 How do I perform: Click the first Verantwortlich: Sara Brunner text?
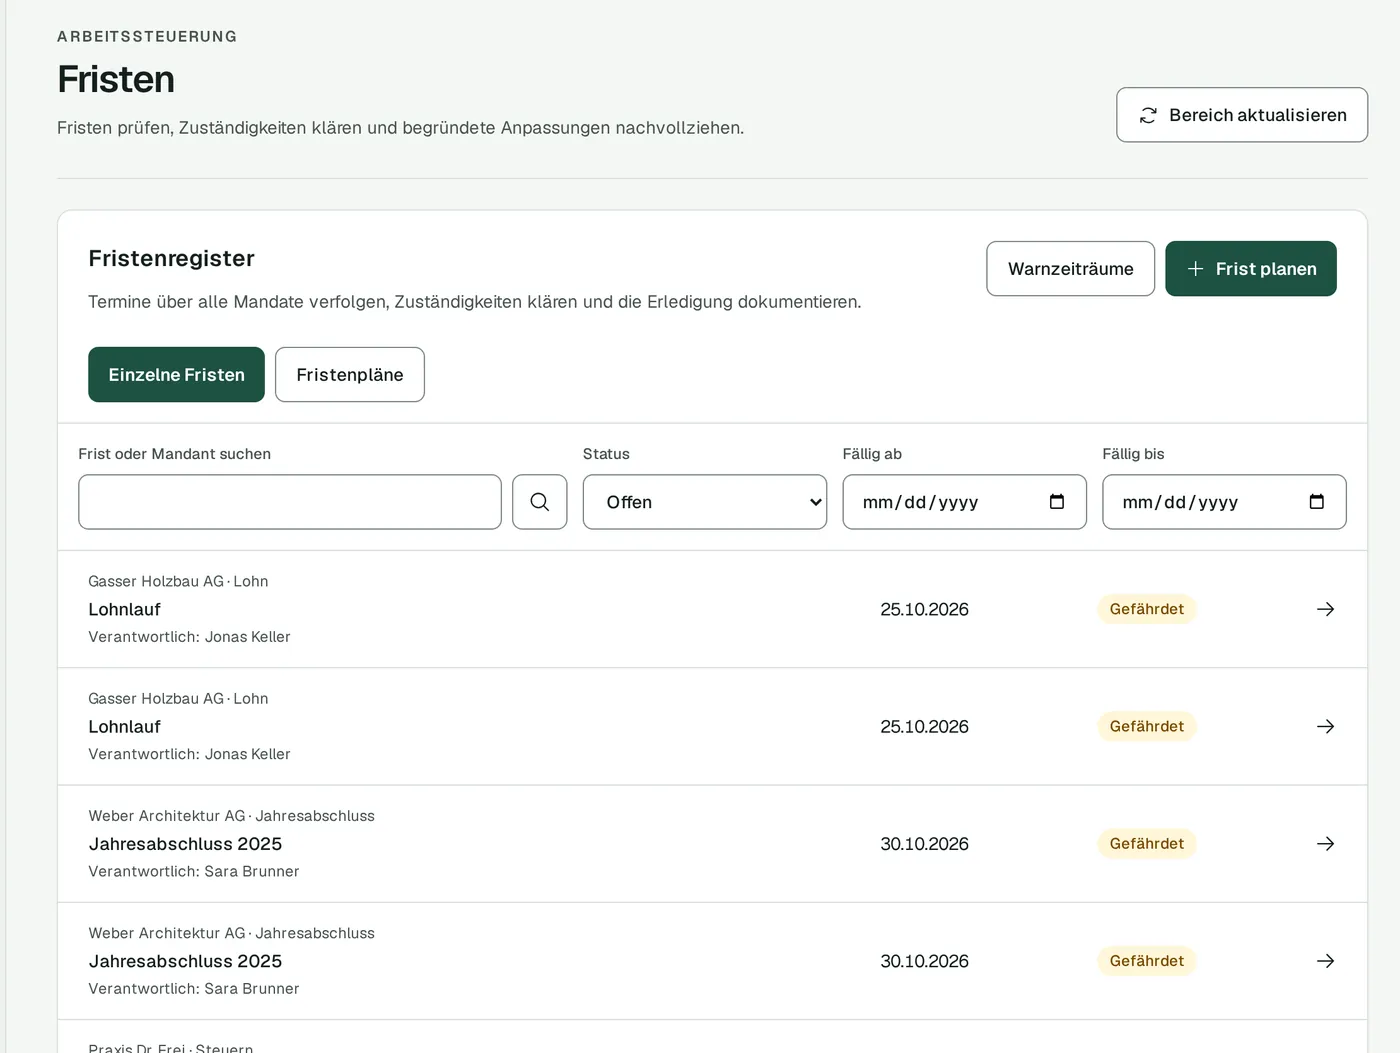pos(194,871)
